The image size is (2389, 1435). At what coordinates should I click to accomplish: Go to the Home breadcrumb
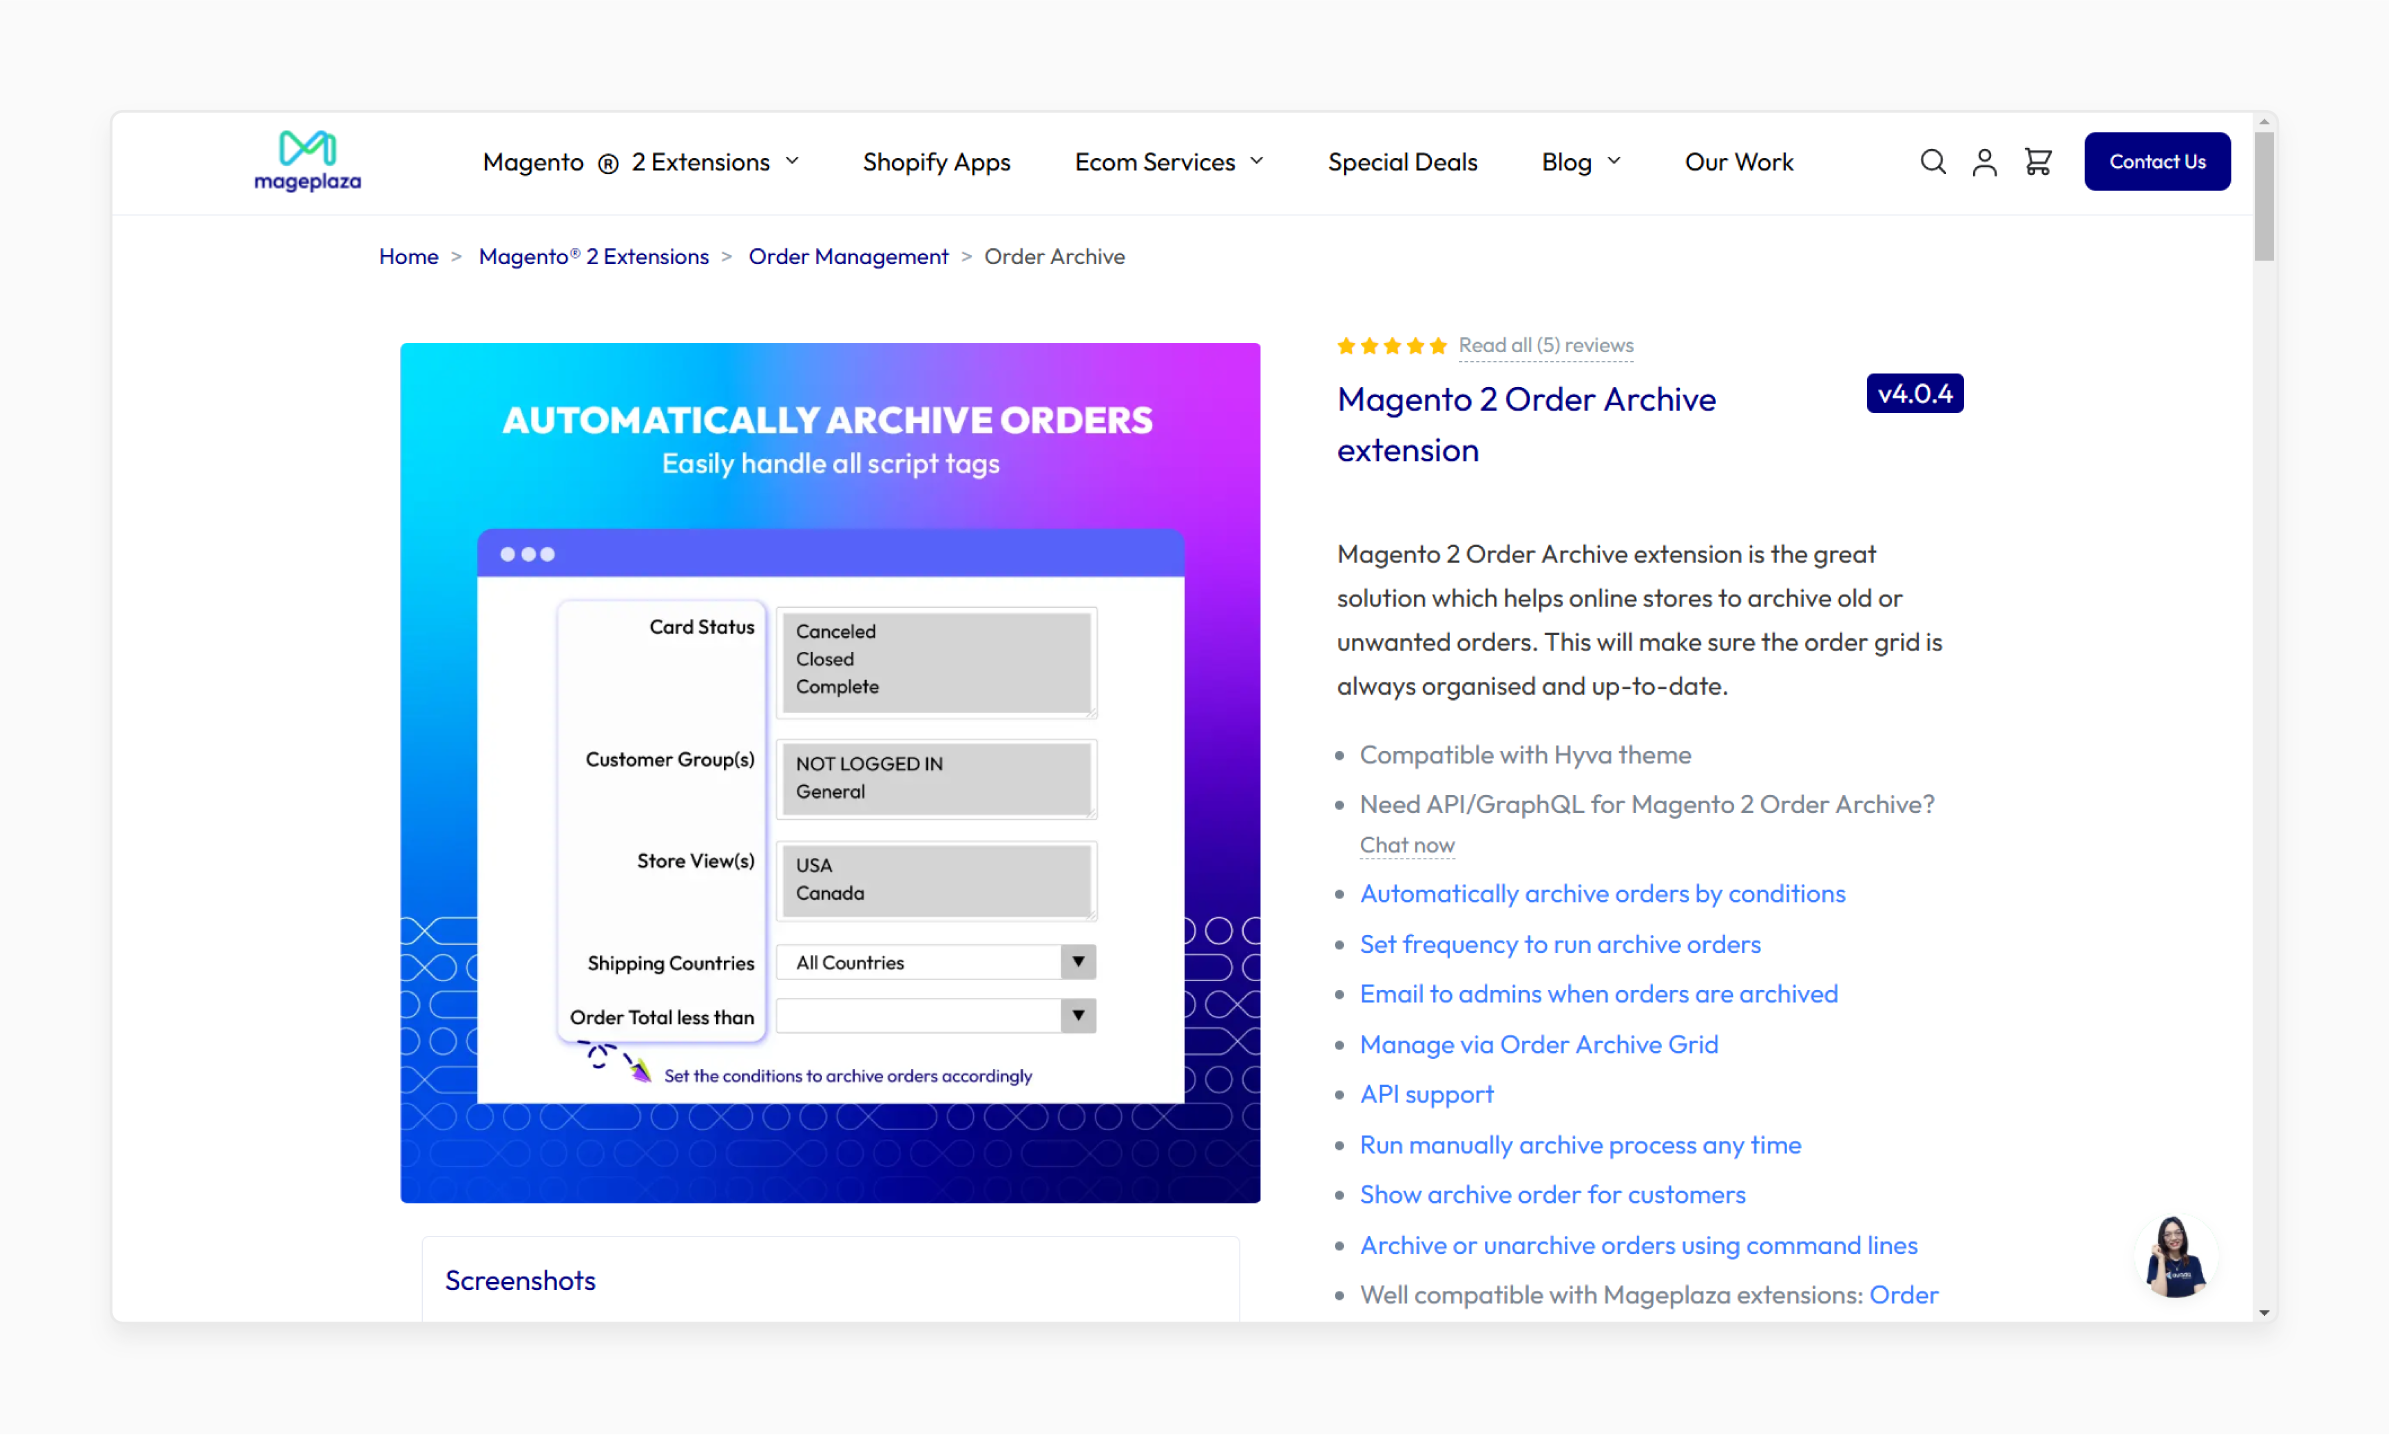pyautogui.click(x=408, y=257)
